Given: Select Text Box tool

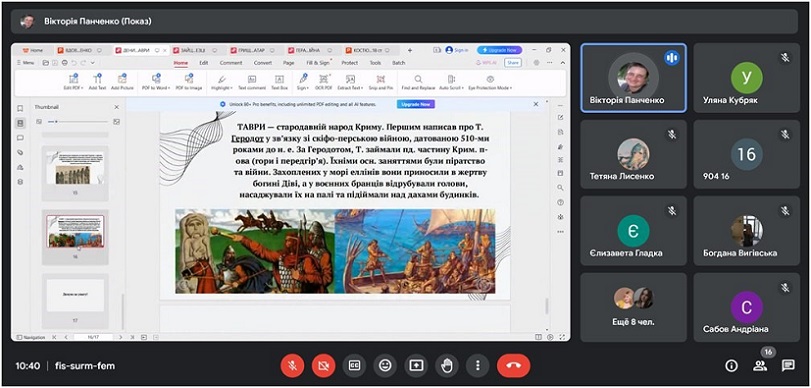Looking at the screenshot, I should coord(279,82).
